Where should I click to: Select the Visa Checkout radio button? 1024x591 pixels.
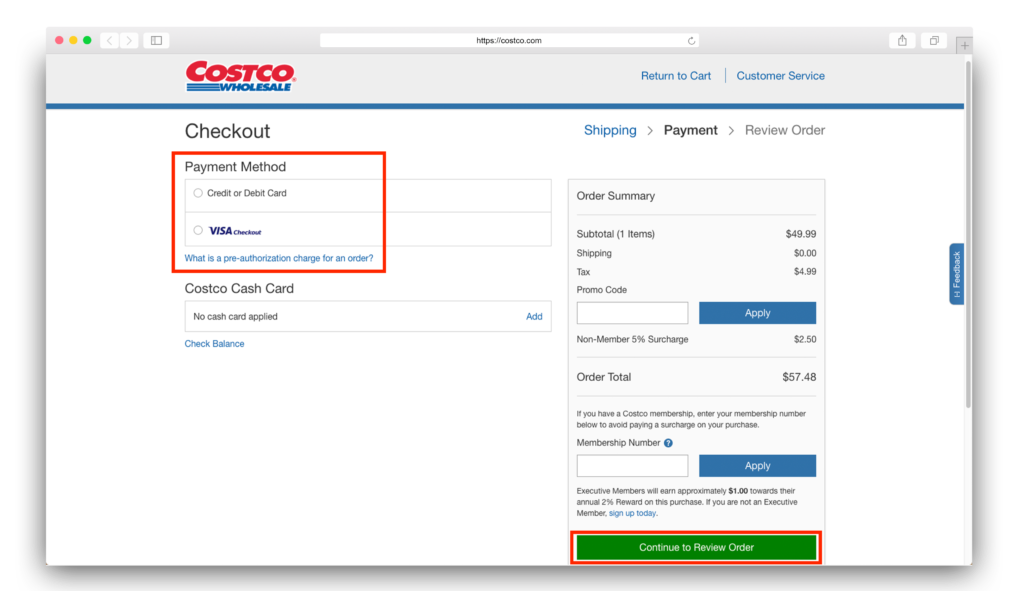coord(198,231)
